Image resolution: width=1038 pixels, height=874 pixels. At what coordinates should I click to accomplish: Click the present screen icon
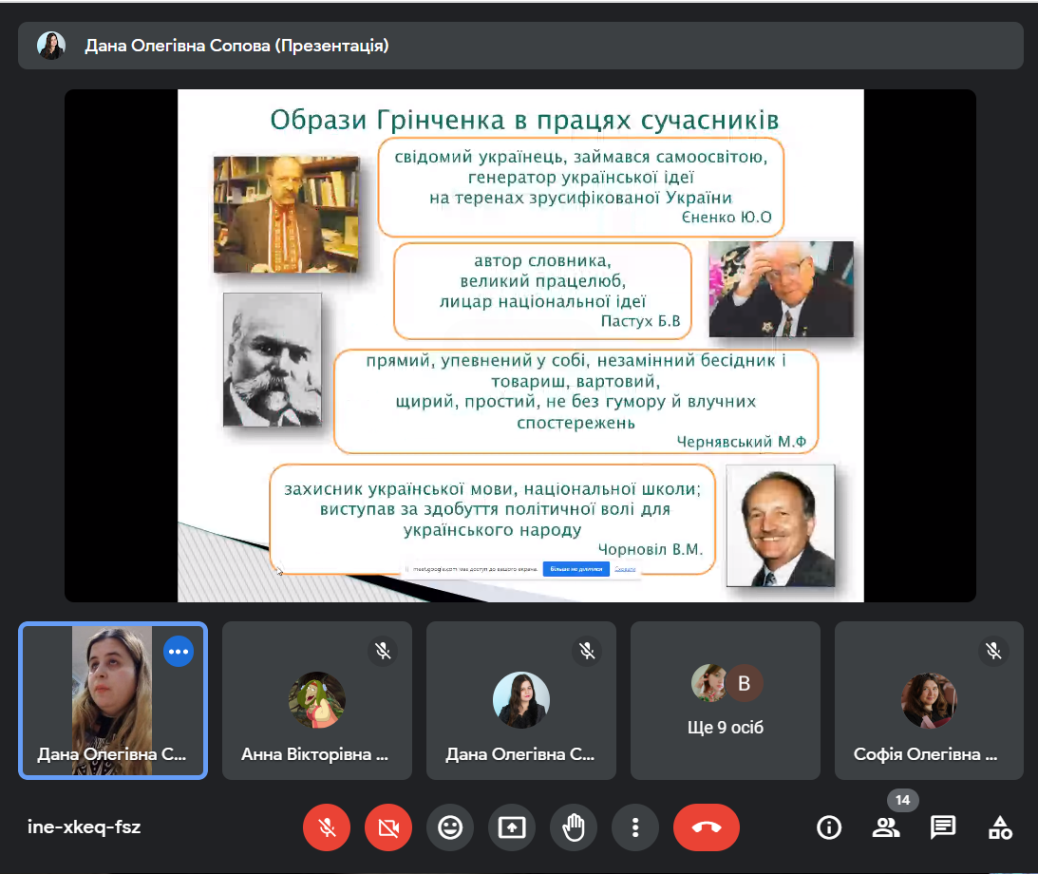[x=511, y=827]
